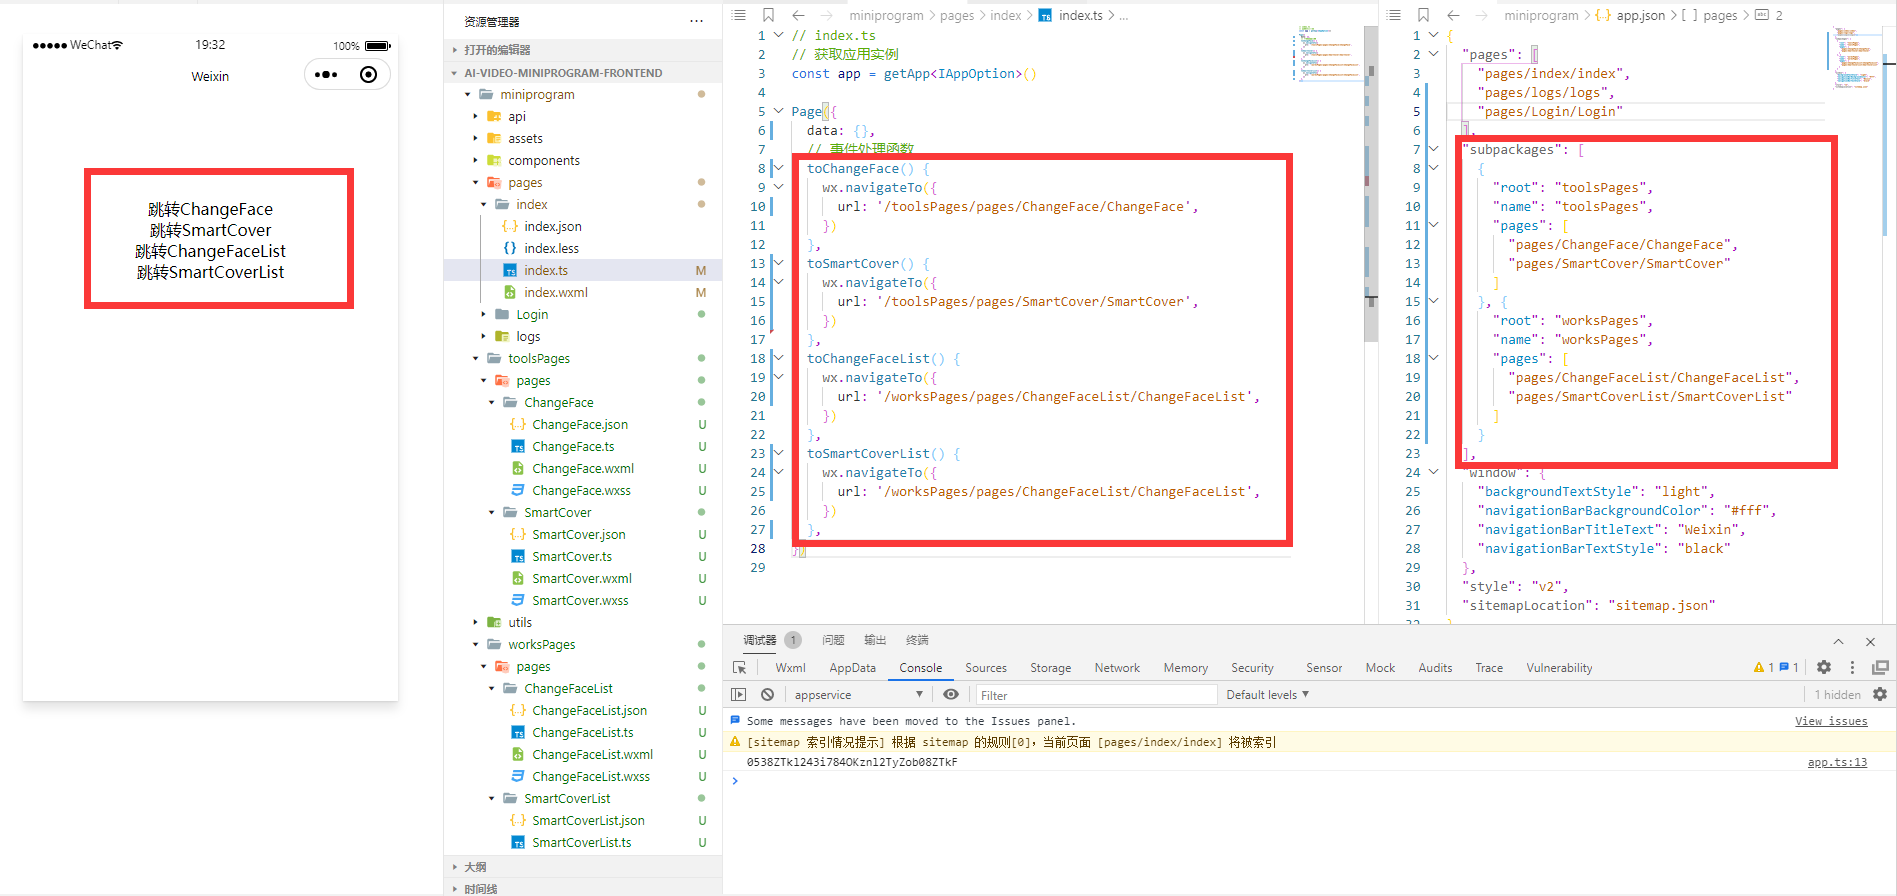Switch to the 输出 output tab
The height and width of the screenshot is (896, 1897).
pos(875,640)
